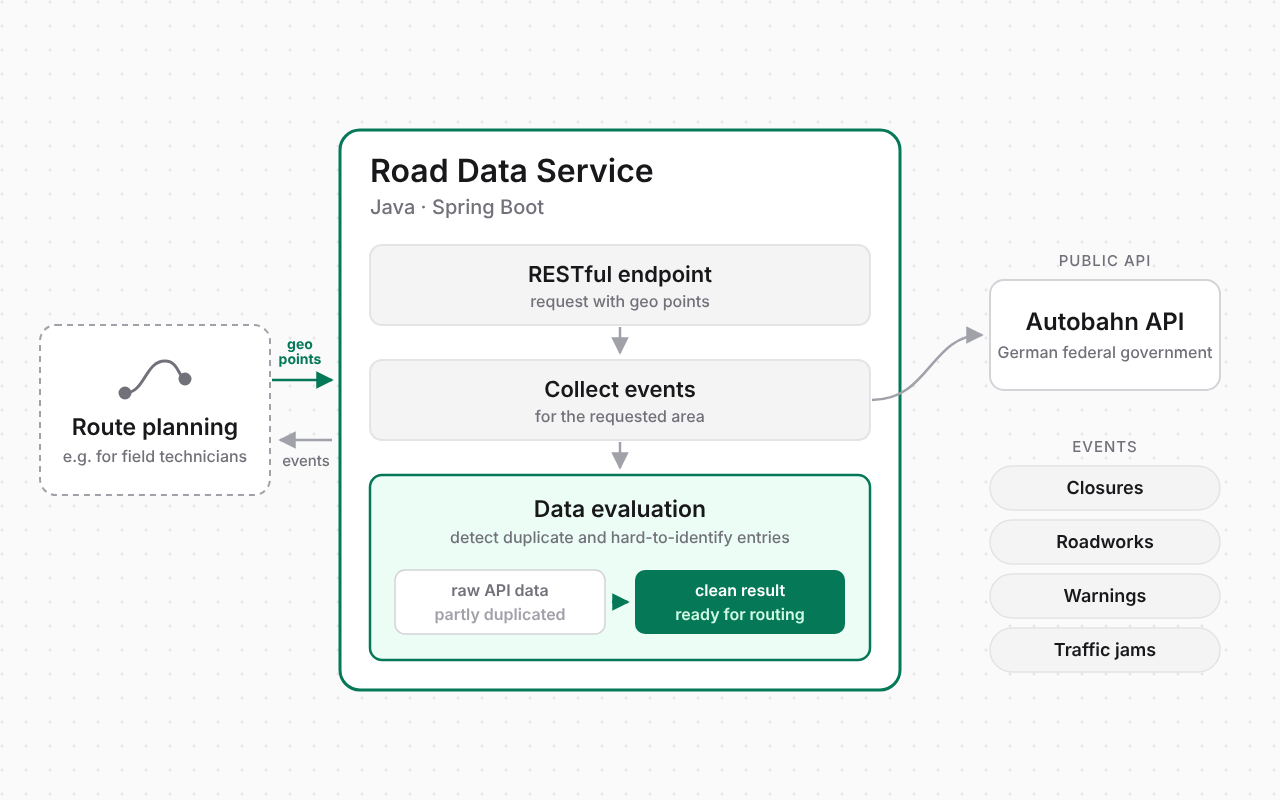Screen dimensions: 1280x800
Task: Click the 'ready for routing' text
Action: pos(740,615)
